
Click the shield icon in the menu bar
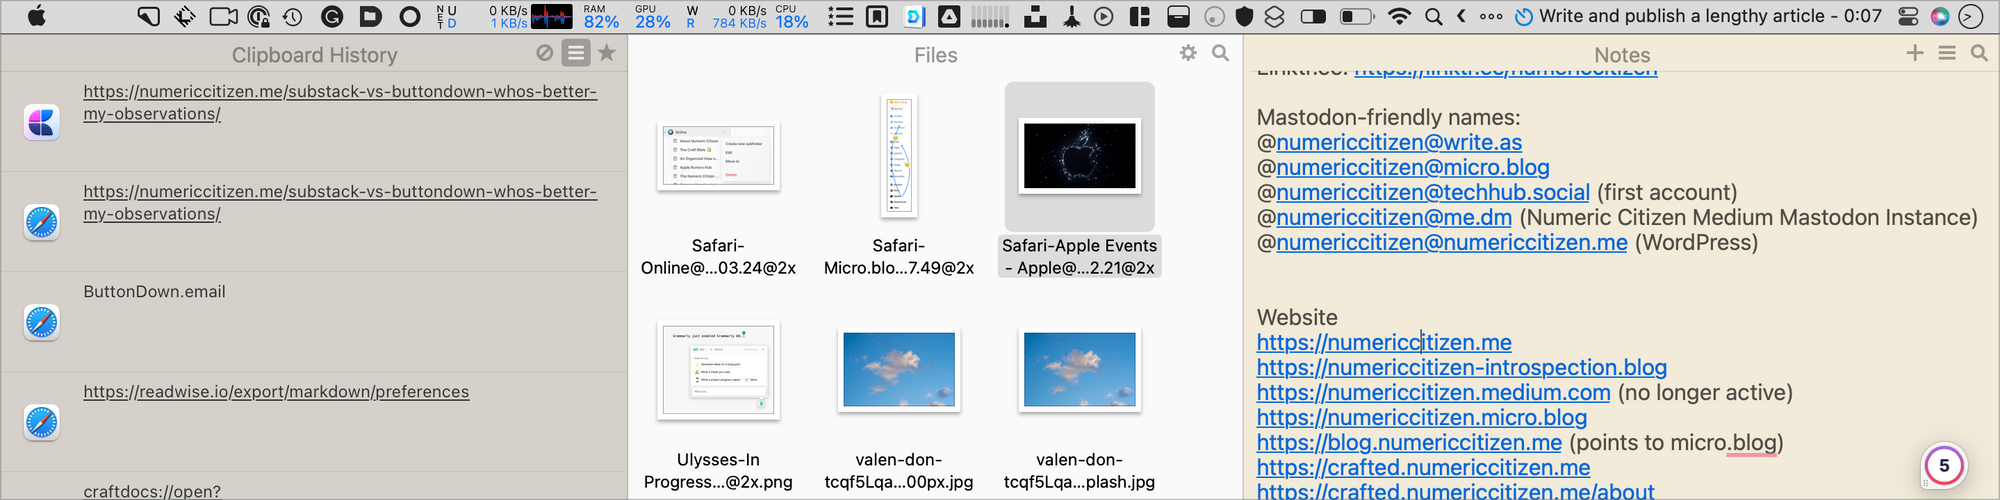pos(1244,16)
